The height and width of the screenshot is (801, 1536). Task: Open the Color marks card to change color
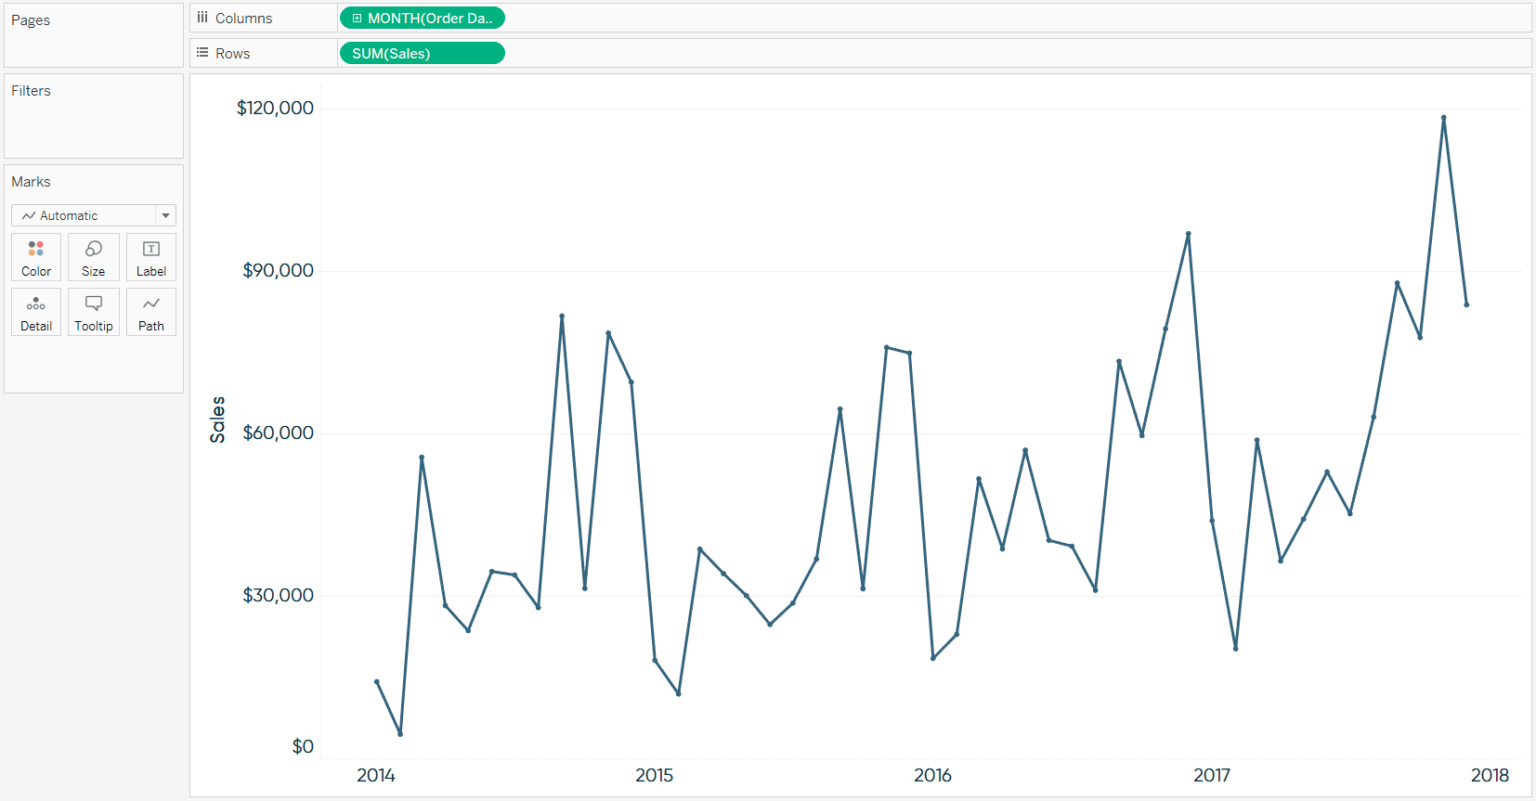click(x=36, y=256)
